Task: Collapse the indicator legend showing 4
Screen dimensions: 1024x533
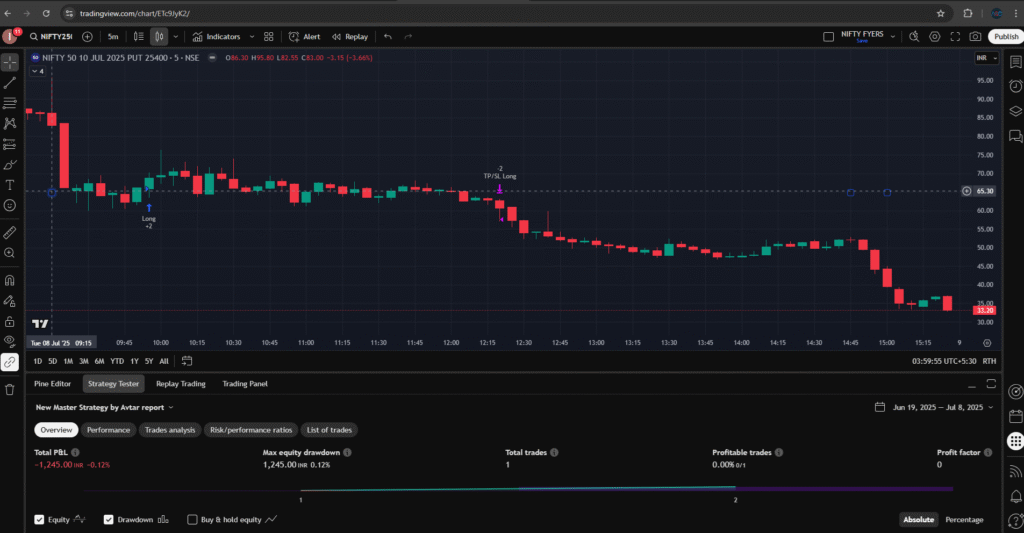Action: pos(38,71)
